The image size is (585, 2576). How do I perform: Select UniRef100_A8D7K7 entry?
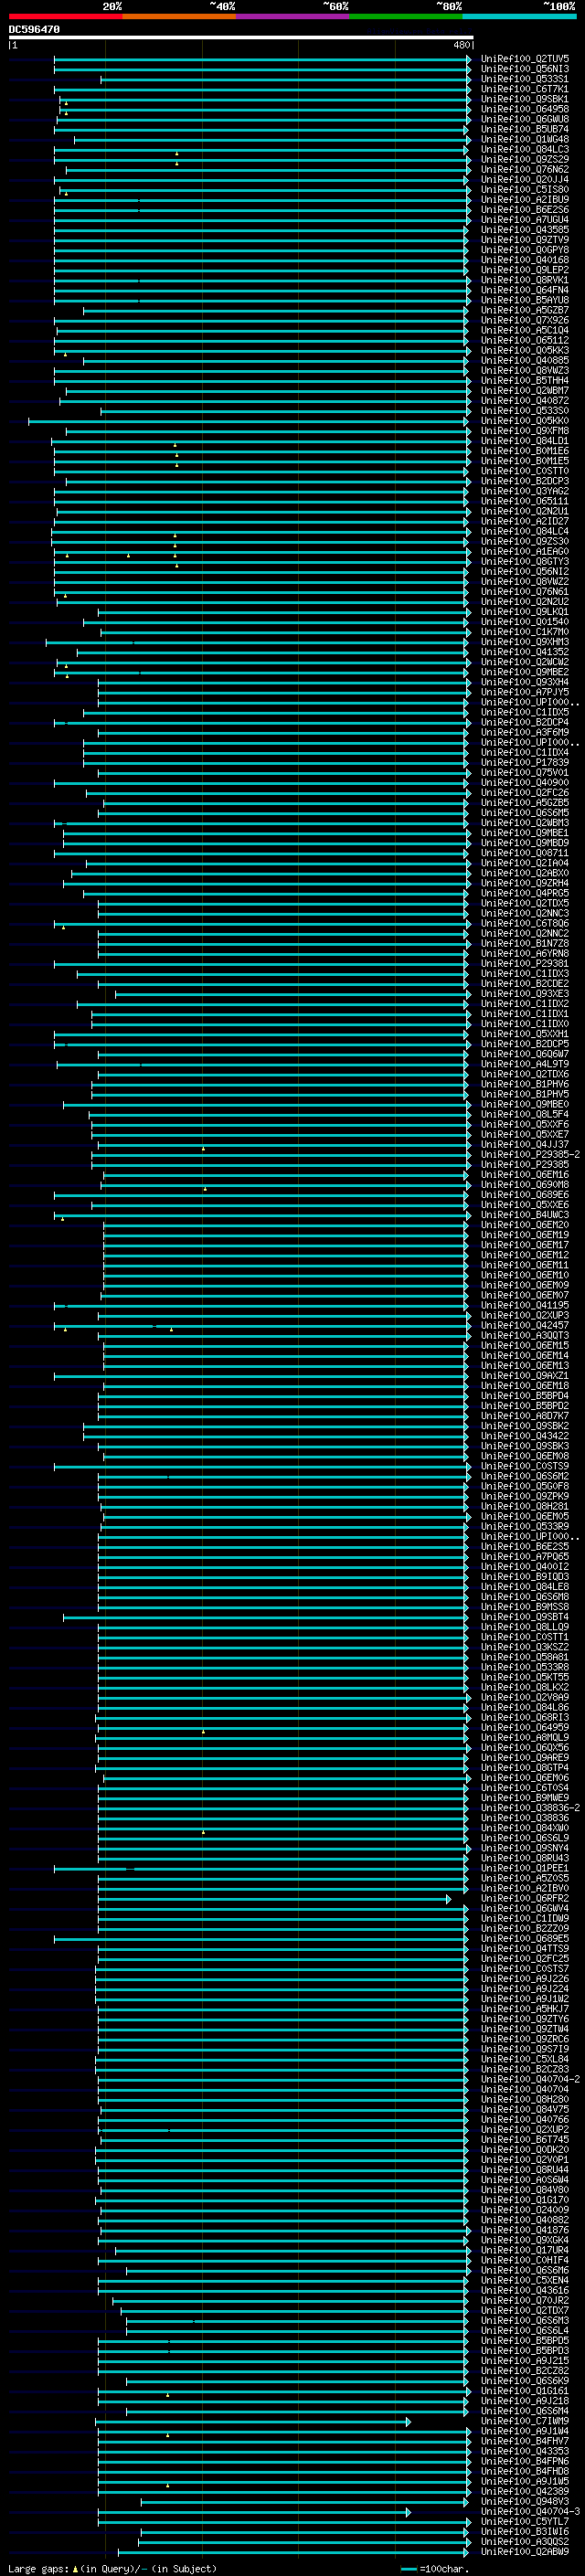pyautogui.click(x=524, y=1415)
